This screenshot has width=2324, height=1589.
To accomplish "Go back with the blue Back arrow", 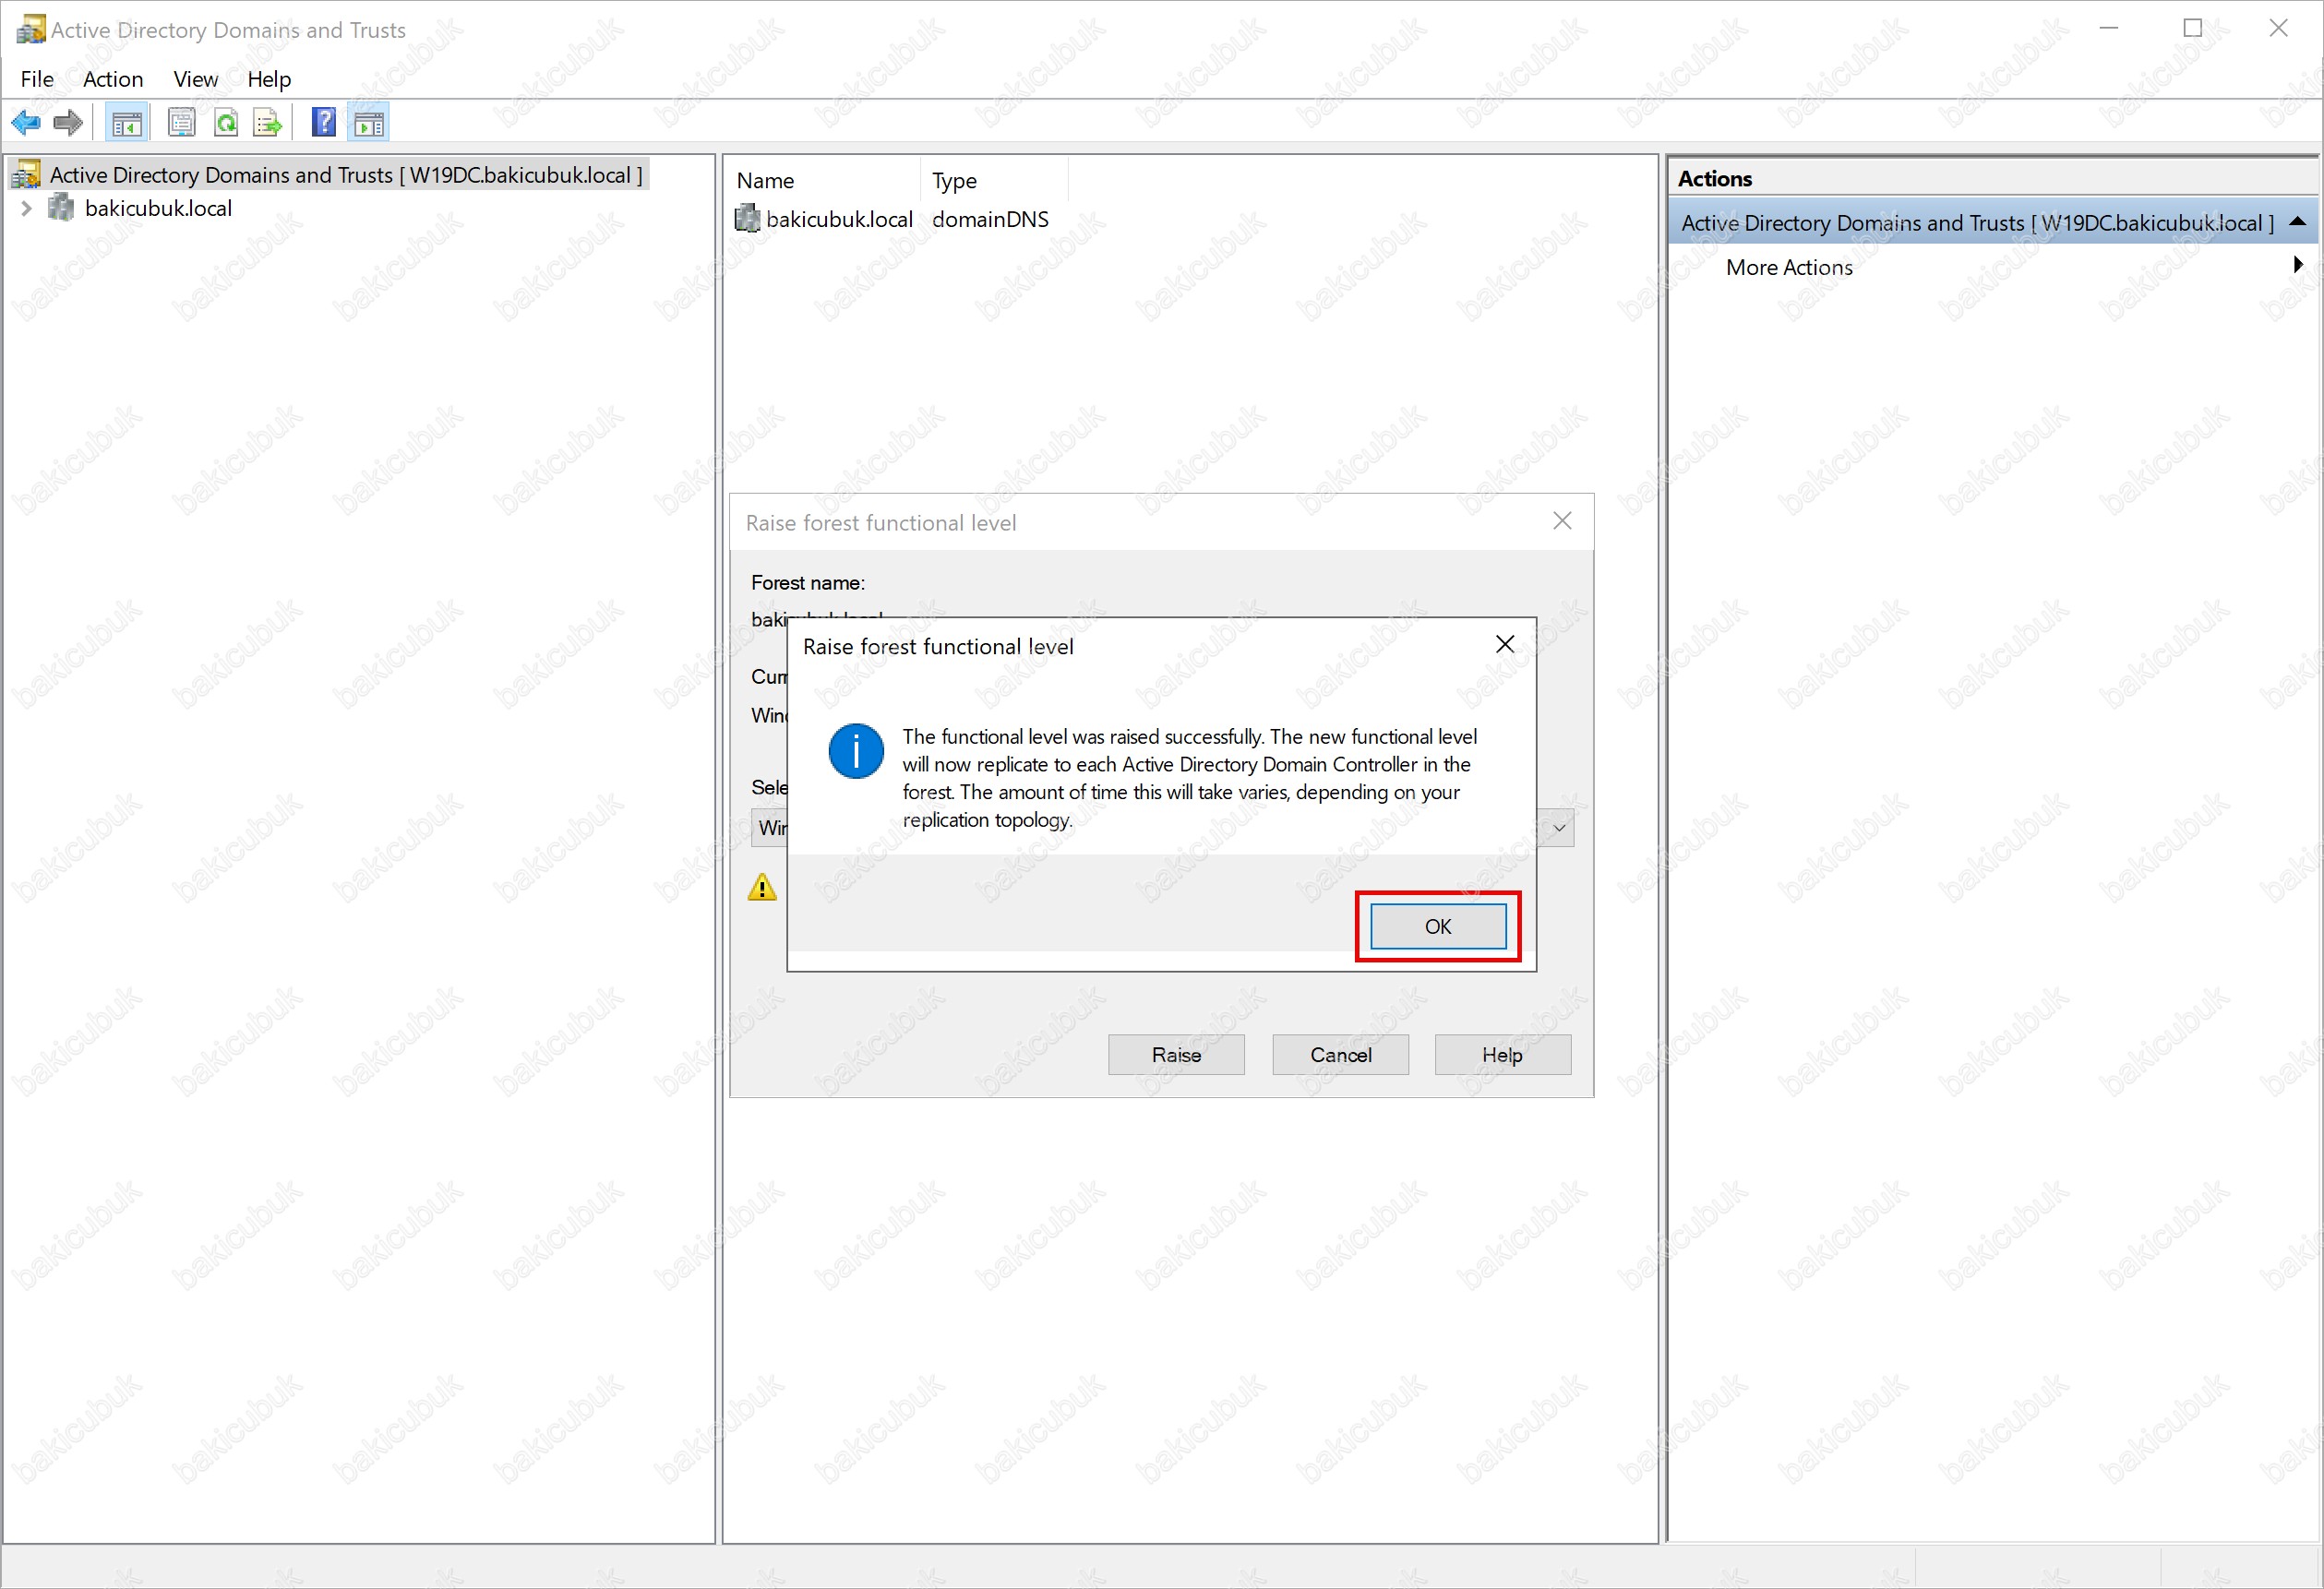I will [26, 123].
